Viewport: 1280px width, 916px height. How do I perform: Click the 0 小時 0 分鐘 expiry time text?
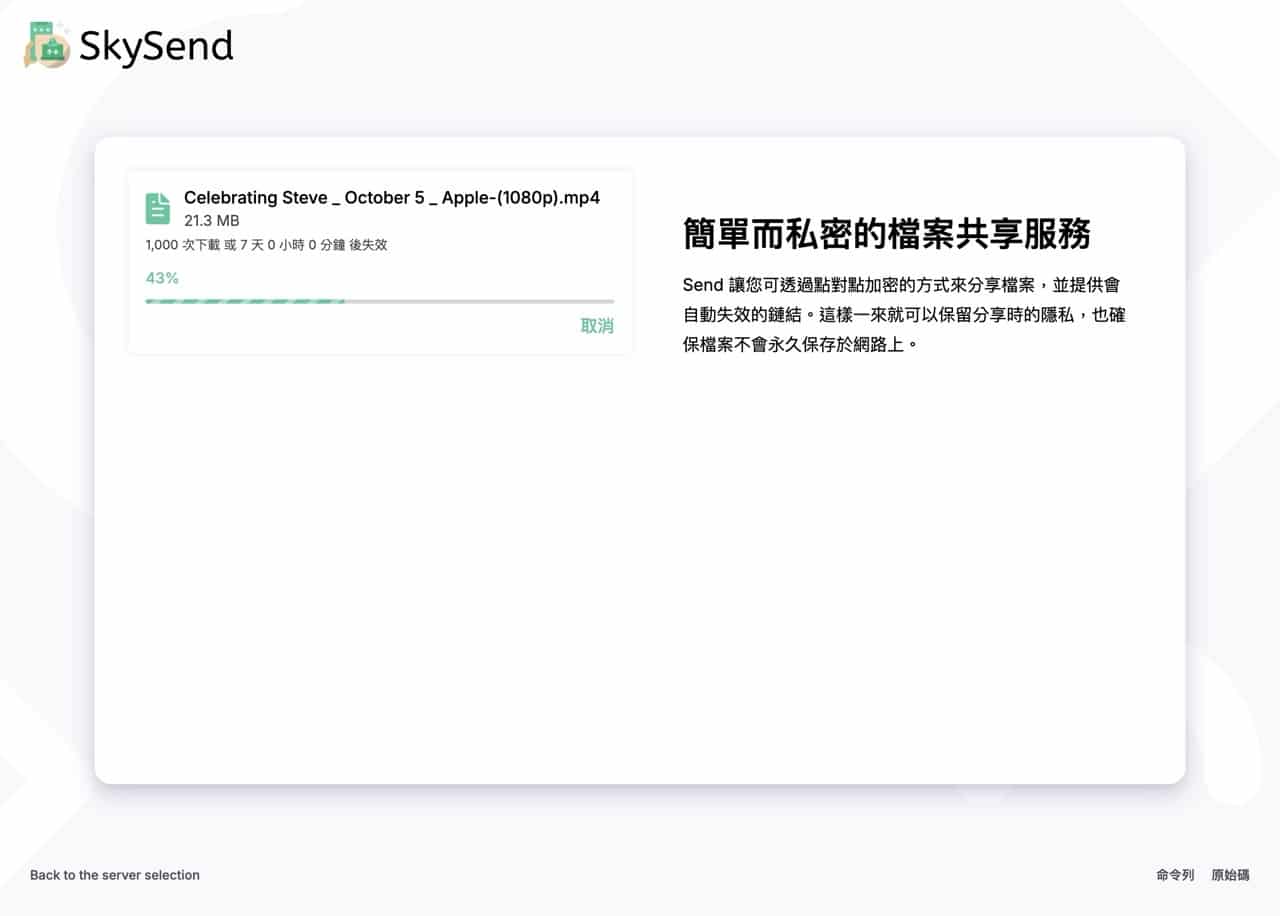pos(304,245)
